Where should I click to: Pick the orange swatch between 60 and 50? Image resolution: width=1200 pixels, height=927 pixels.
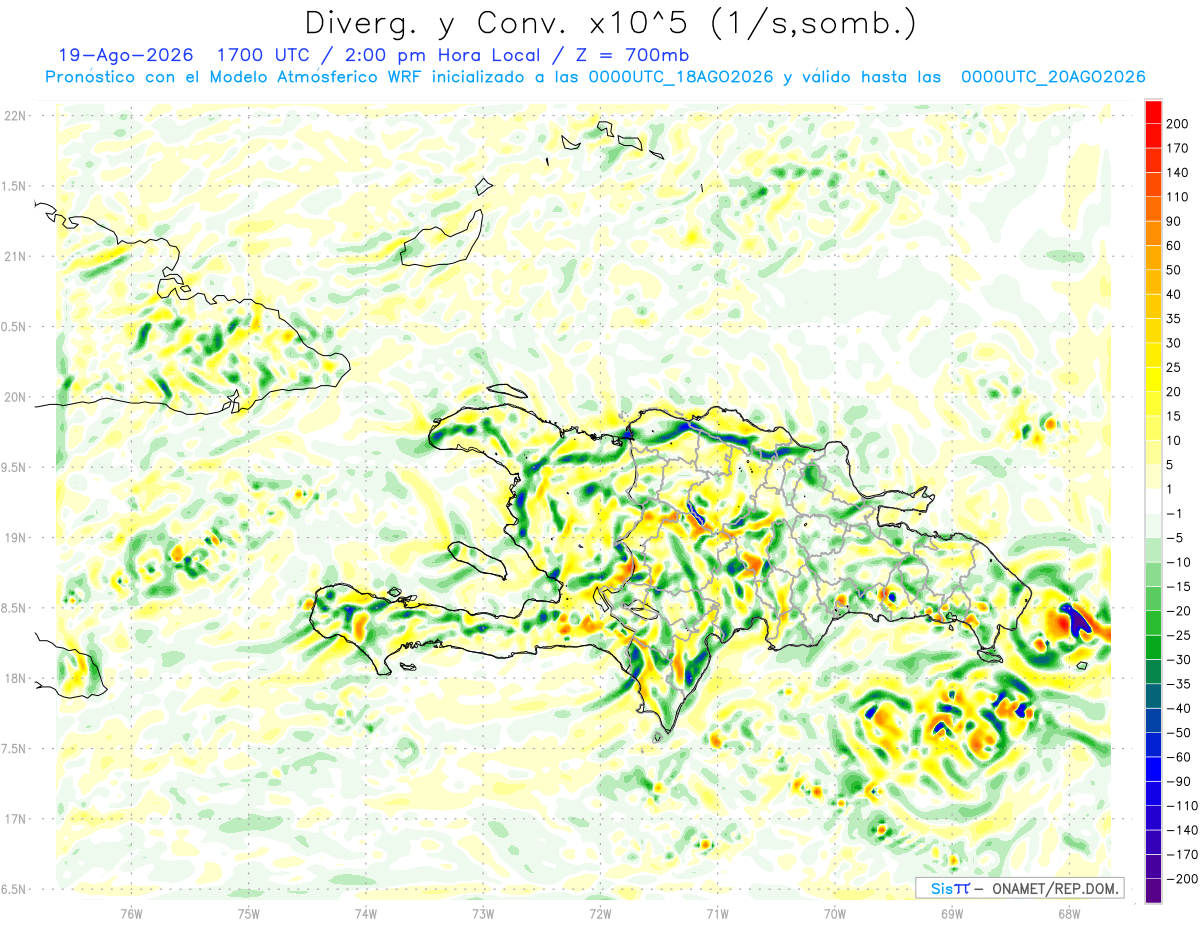[1153, 258]
